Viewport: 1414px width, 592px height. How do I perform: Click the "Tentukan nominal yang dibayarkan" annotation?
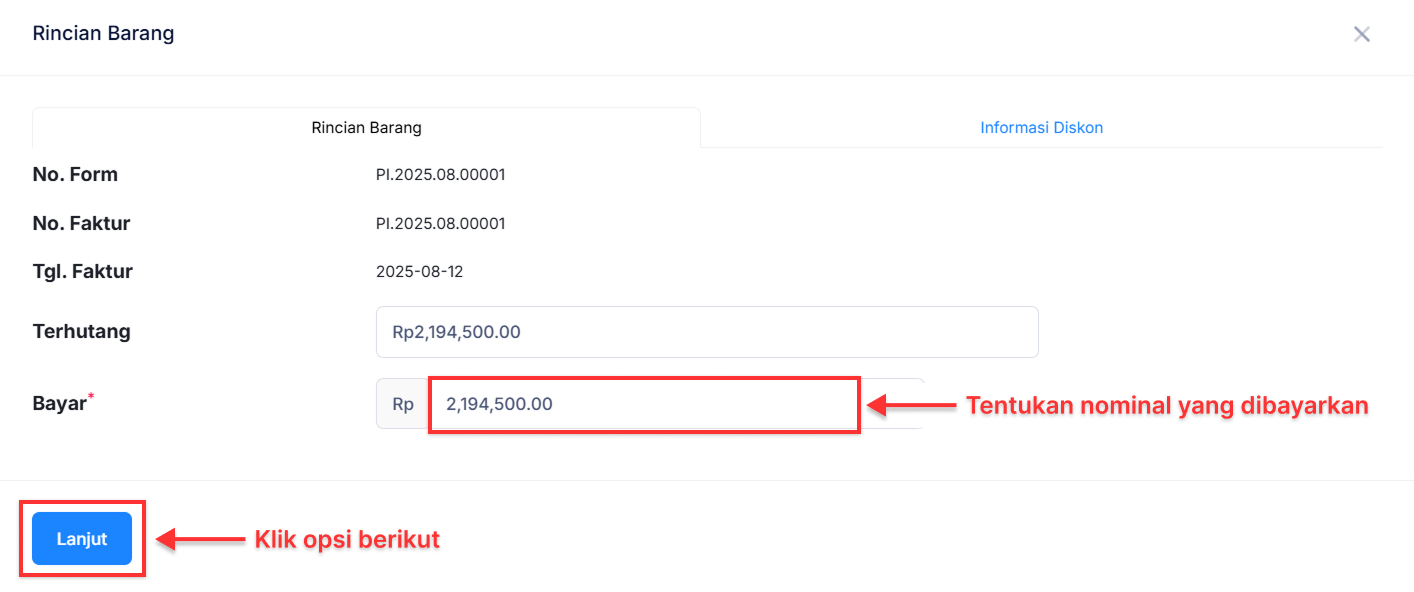(1166, 405)
